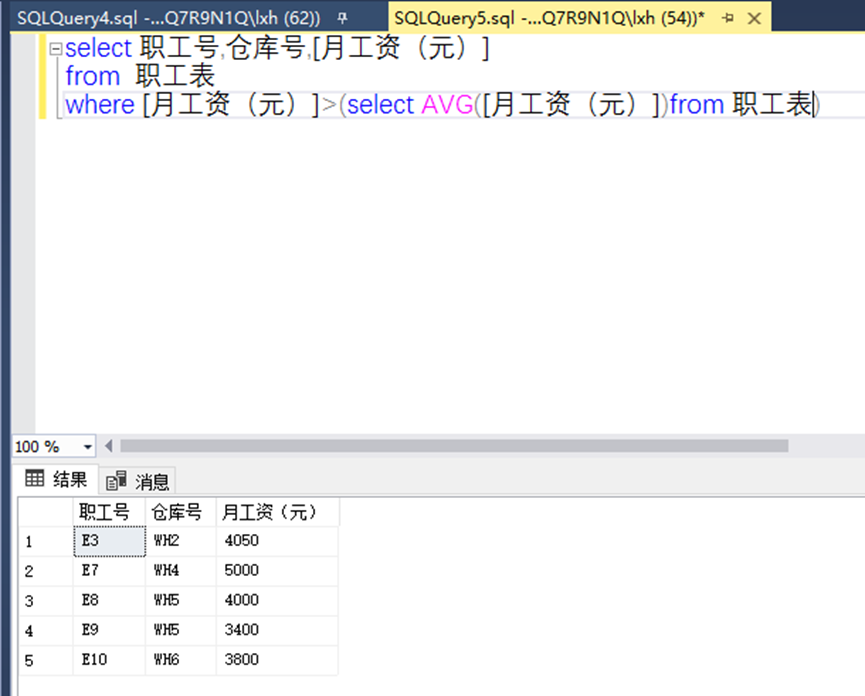This screenshot has width=865, height=696.
Task: Pin the SQLQuery4.sql tab
Action: pos(342,19)
